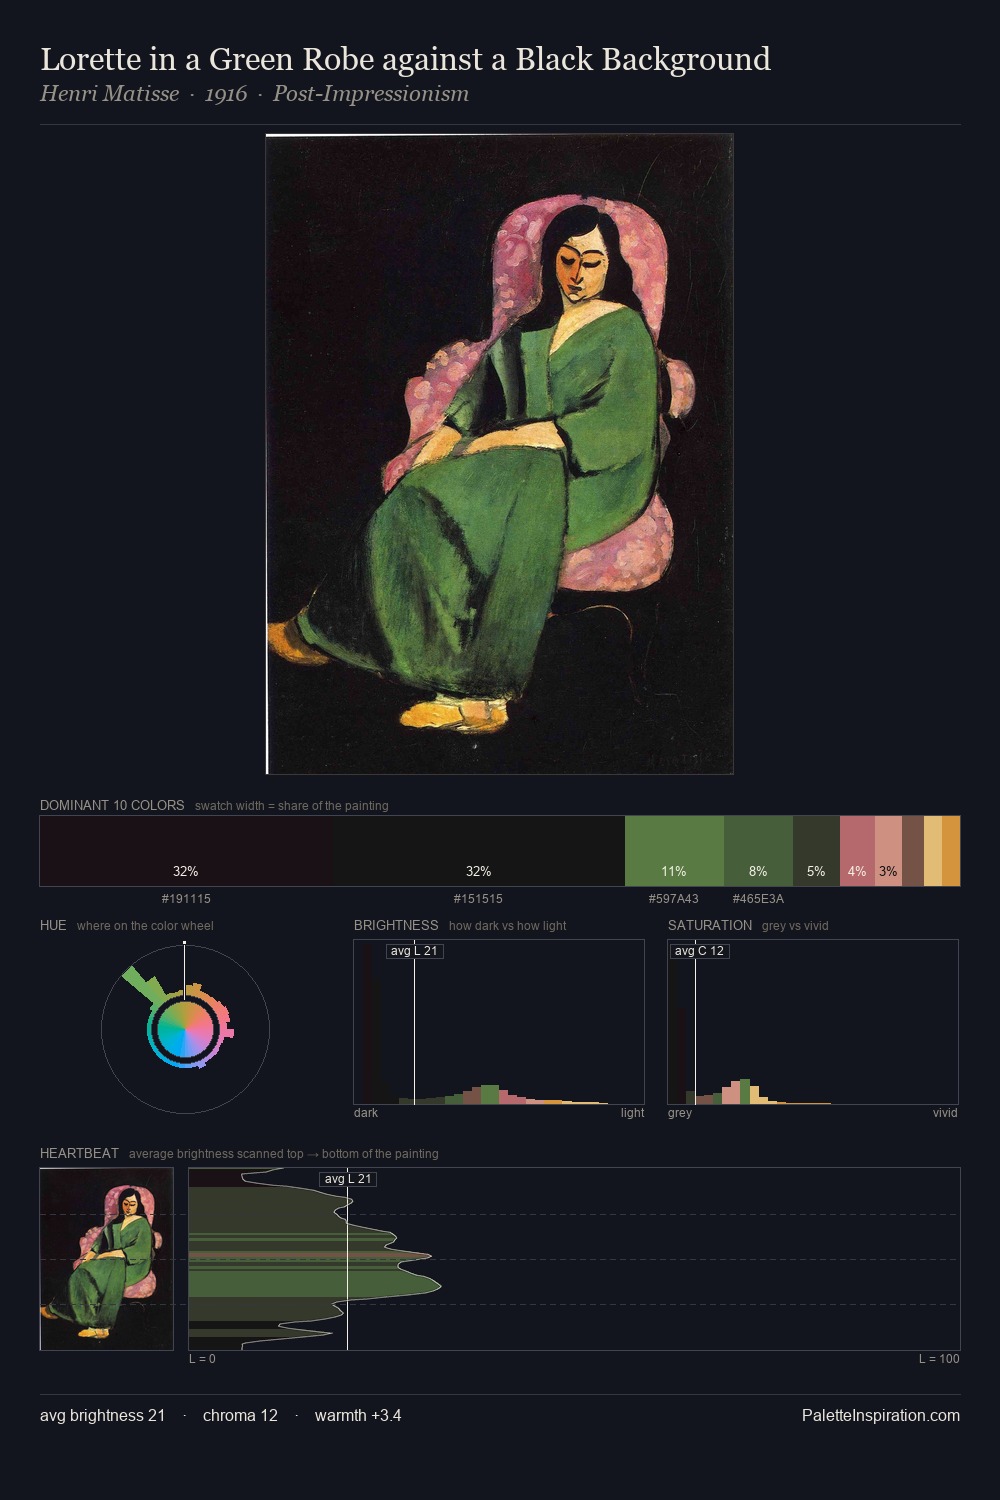Click the 'DOMINANT 10 COLORS' heading
The image size is (1000, 1500).
pyautogui.click(x=112, y=805)
